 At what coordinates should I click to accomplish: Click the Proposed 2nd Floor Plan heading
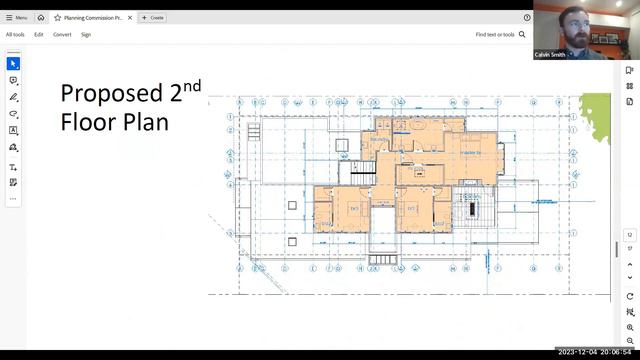(x=131, y=107)
